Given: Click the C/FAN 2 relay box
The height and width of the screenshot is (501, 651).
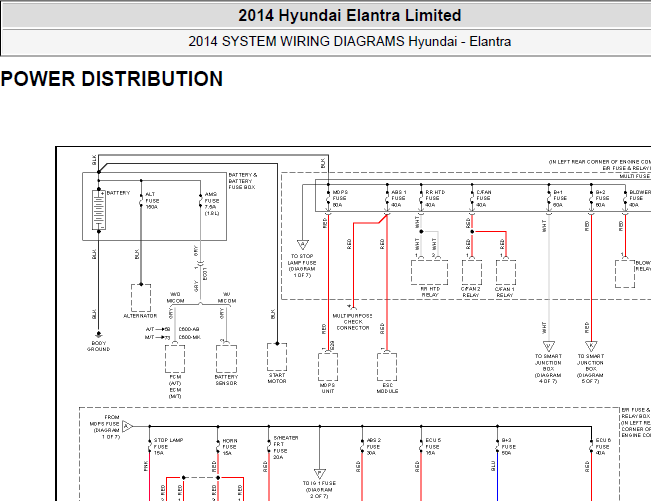Looking at the screenshot, I should [x=472, y=272].
